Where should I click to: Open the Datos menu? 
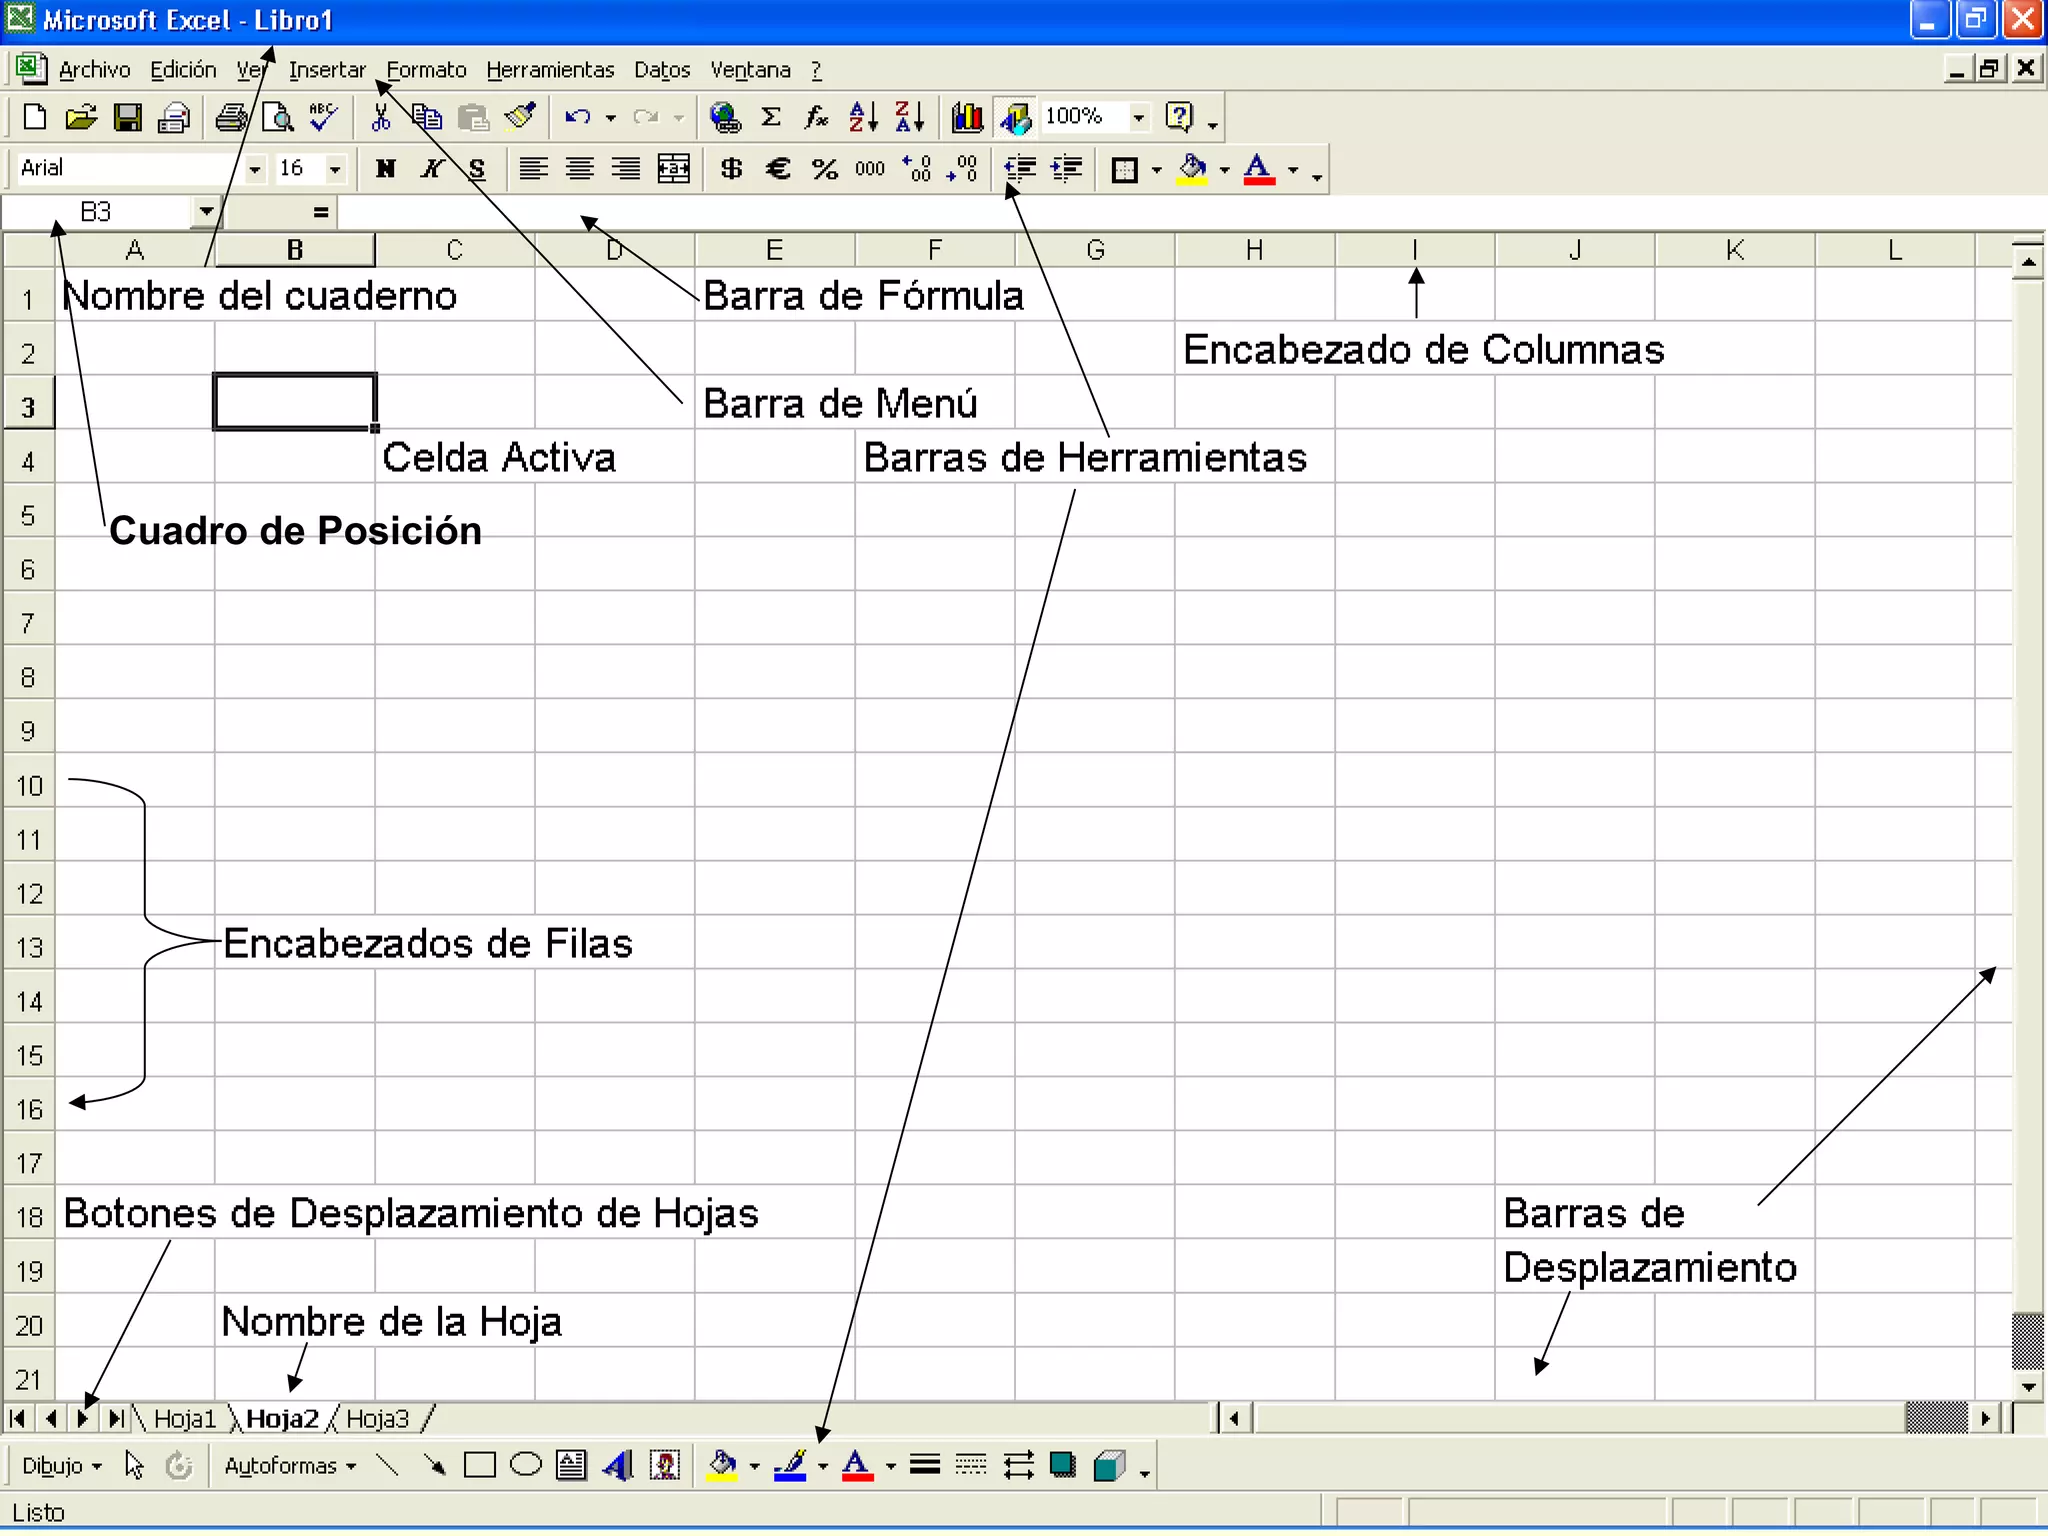662,70
